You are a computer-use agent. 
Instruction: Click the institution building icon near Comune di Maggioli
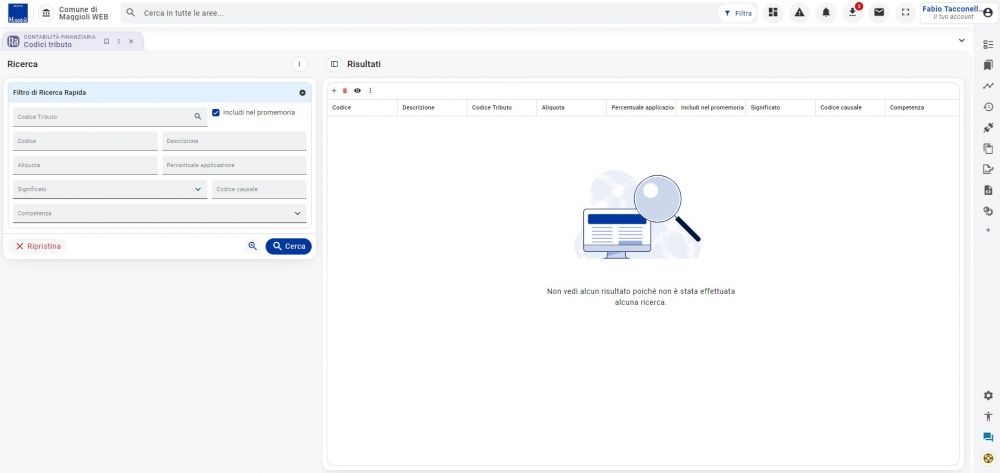pyautogui.click(x=47, y=13)
